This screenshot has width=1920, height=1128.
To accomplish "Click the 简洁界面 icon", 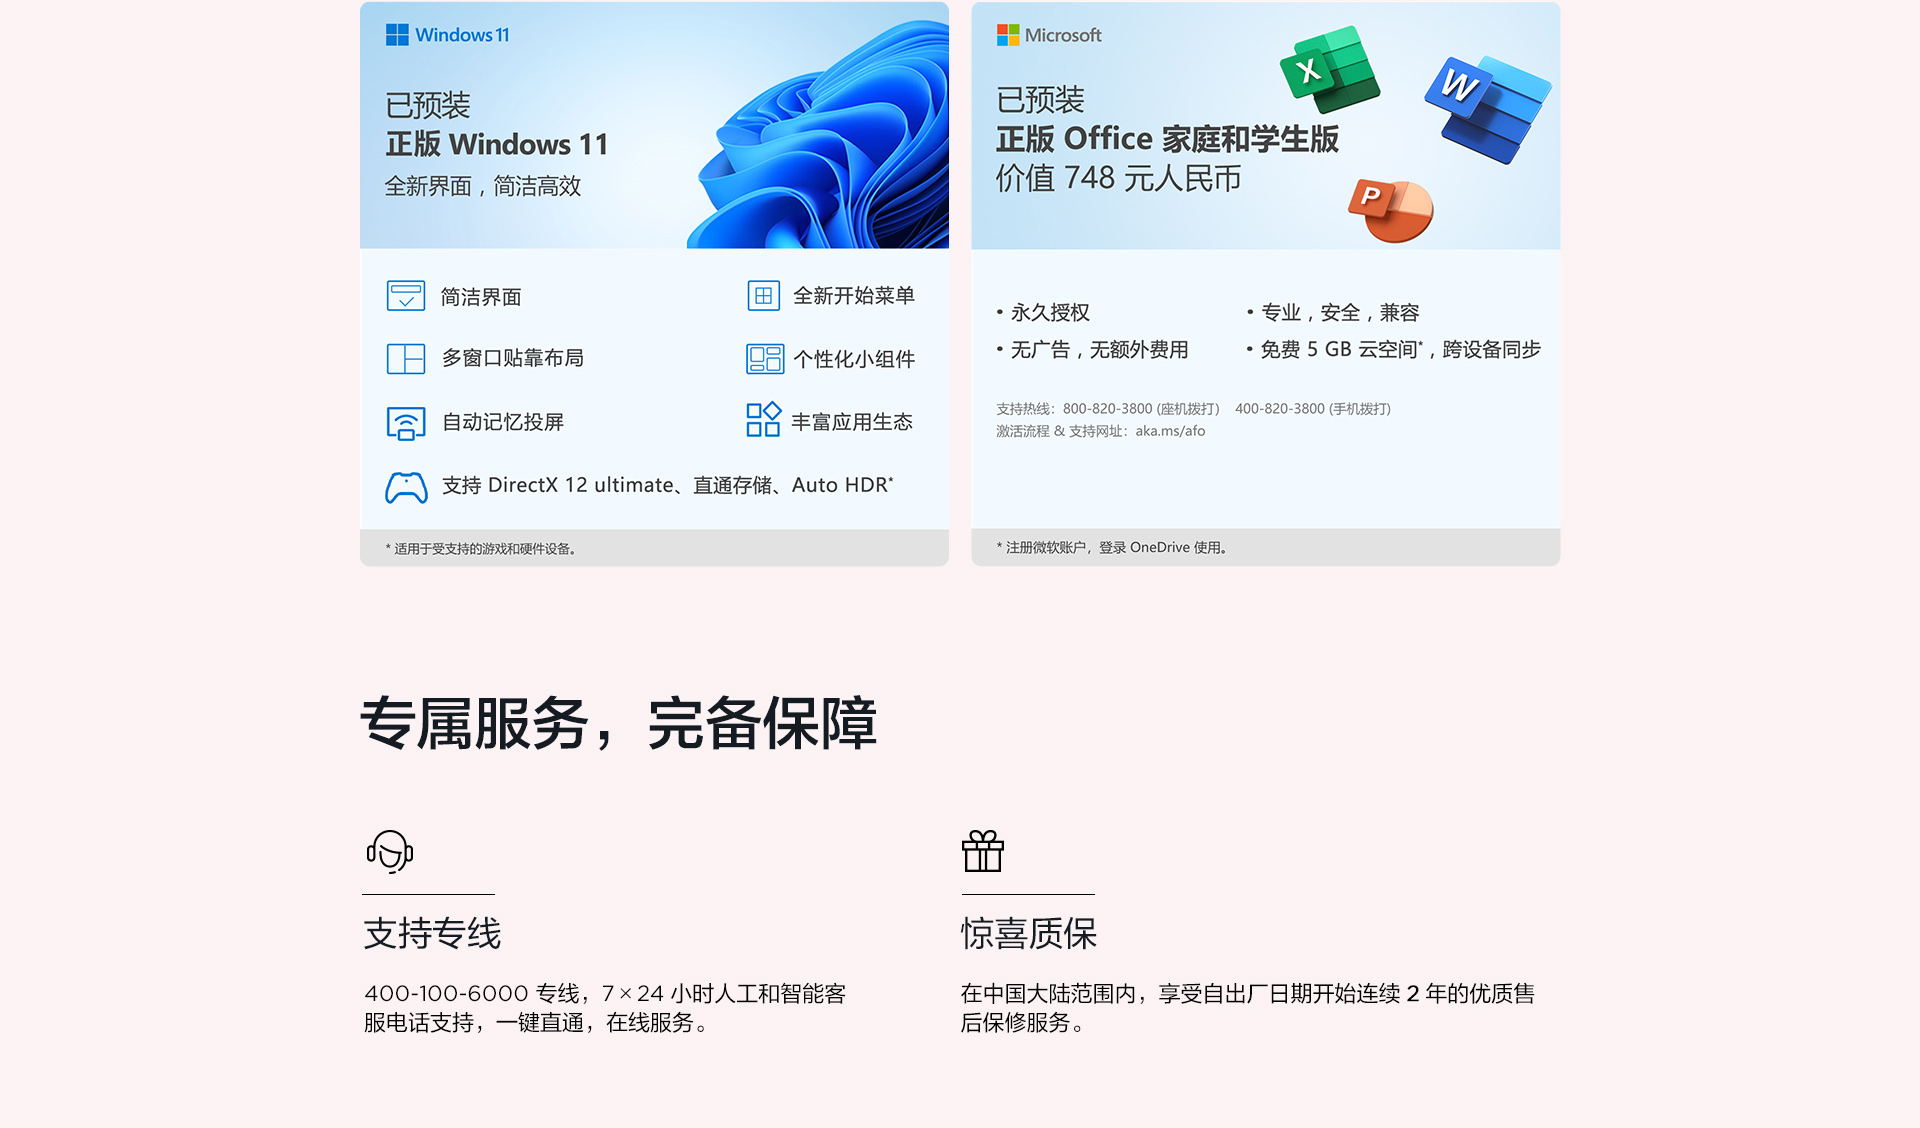I will click(x=406, y=296).
